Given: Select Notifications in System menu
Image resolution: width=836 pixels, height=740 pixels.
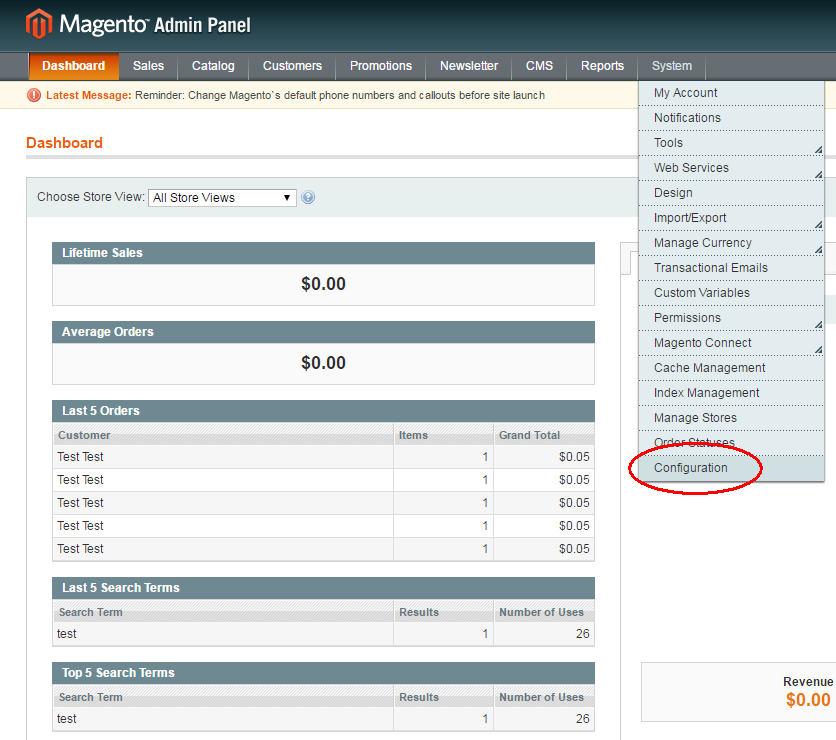Looking at the screenshot, I should [x=731, y=118].
